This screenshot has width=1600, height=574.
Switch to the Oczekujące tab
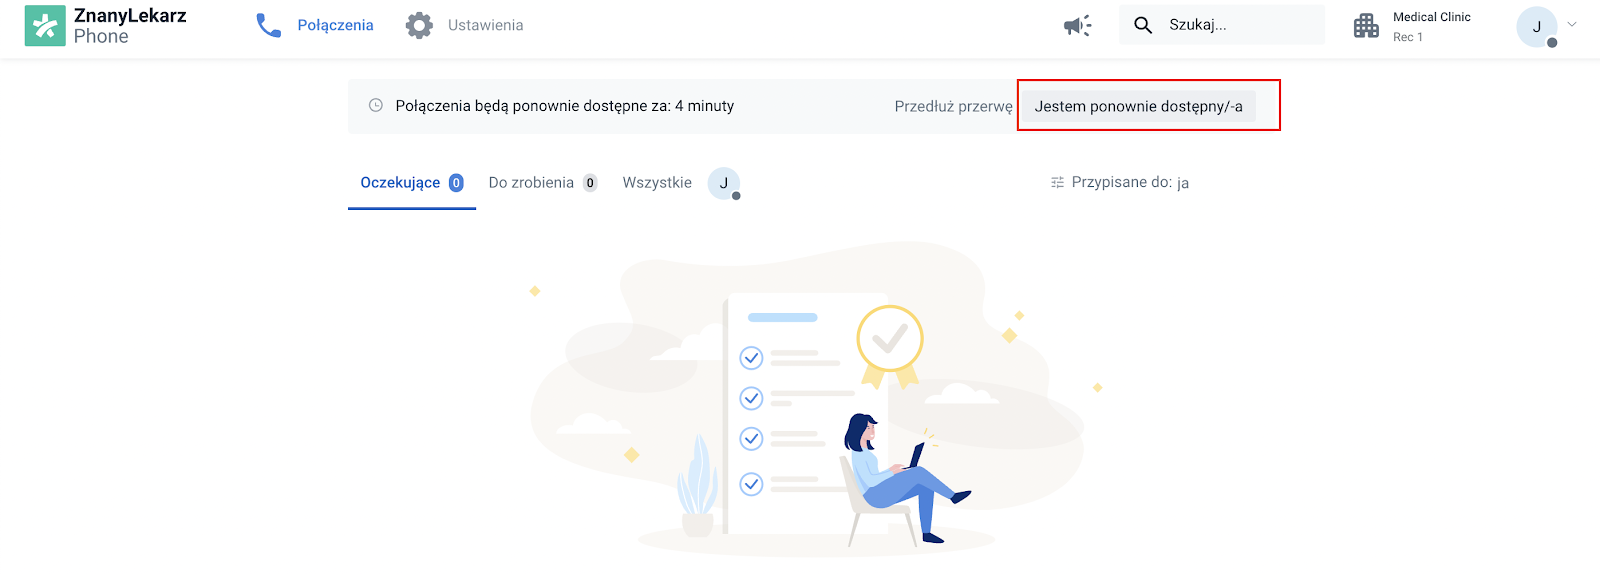[x=400, y=182]
